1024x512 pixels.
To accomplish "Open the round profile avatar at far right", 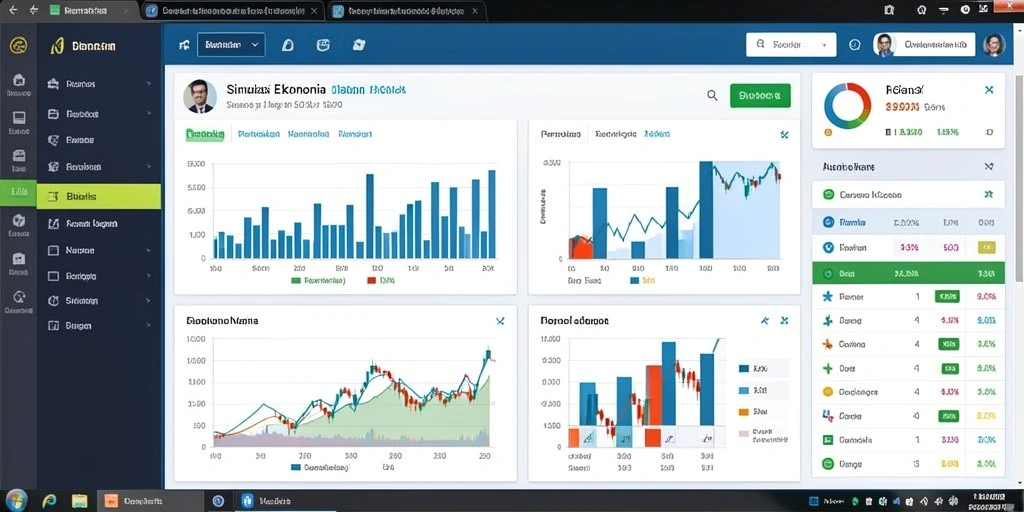I will pos(993,45).
